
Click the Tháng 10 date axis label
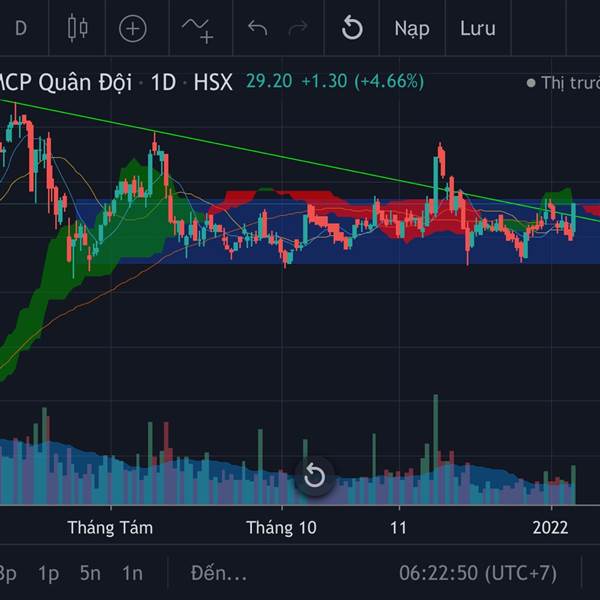pos(281,528)
